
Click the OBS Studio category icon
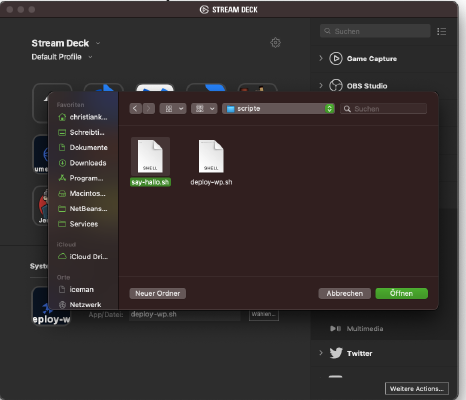336,86
